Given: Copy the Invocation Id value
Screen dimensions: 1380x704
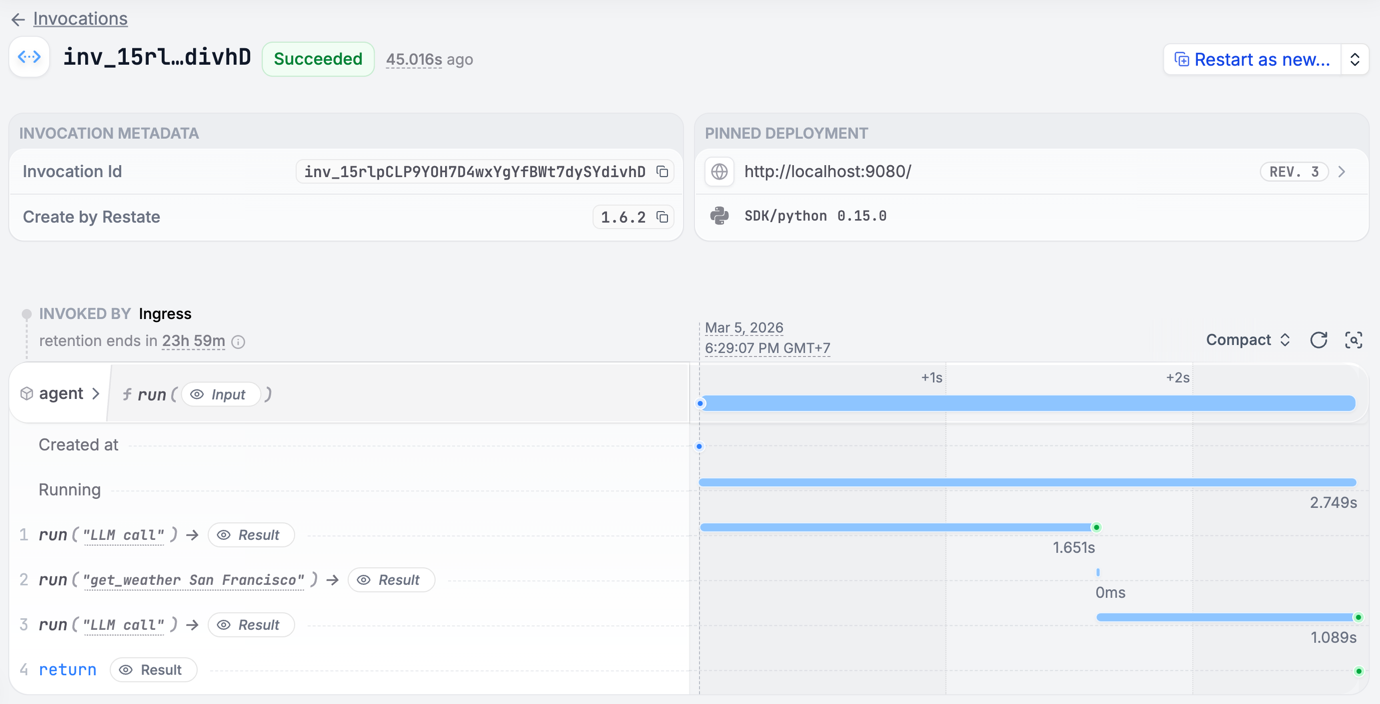Looking at the screenshot, I should tap(662, 172).
